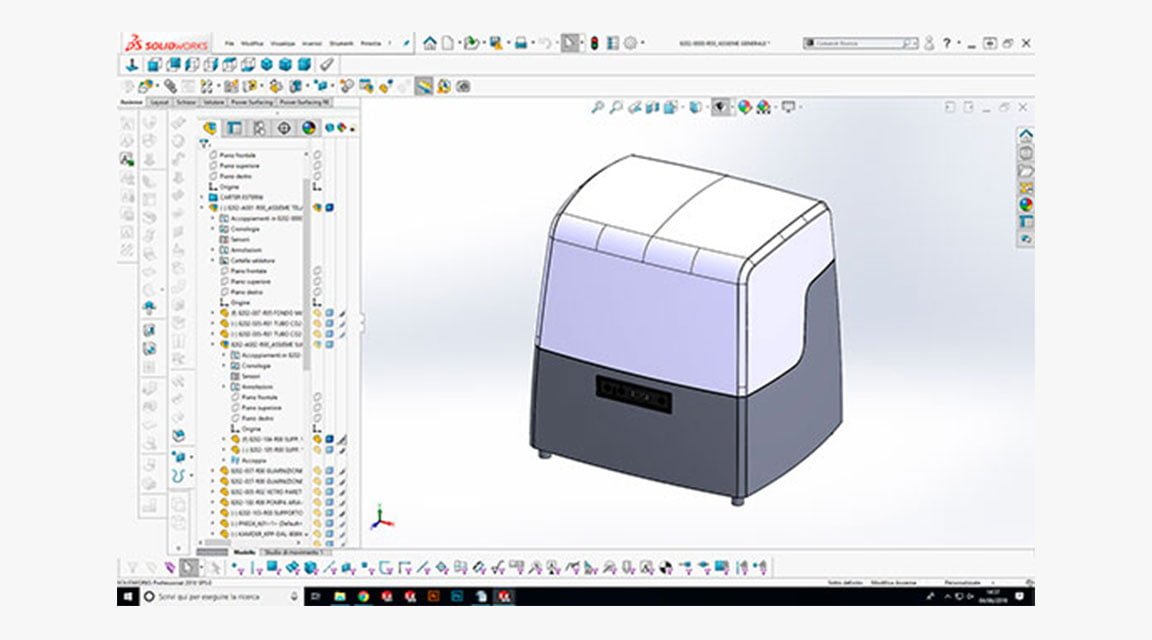
Task: Create a new document with the blank page icon
Action: pyautogui.click(x=447, y=43)
